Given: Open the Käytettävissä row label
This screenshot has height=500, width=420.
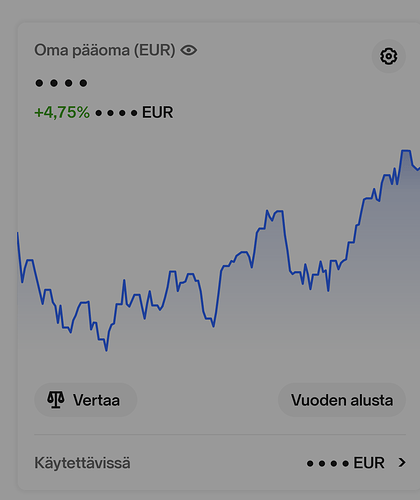Looking at the screenshot, I should 82,463.
